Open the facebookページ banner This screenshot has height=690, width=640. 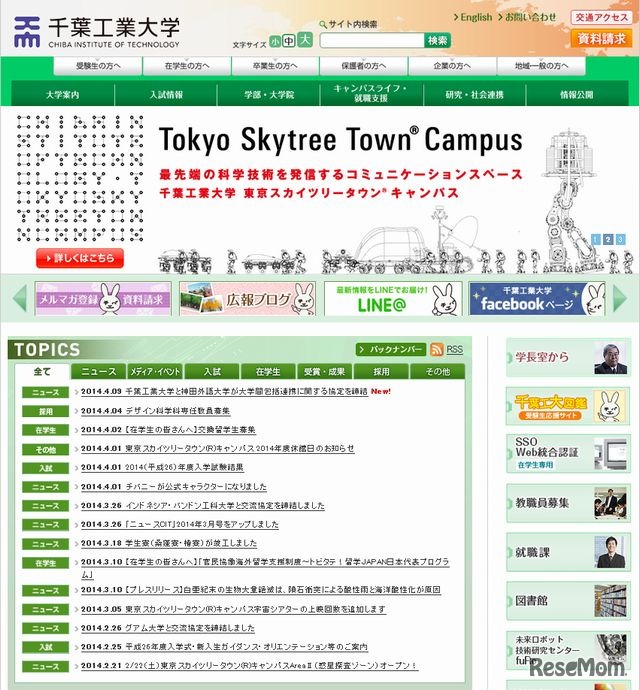coord(537,299)
